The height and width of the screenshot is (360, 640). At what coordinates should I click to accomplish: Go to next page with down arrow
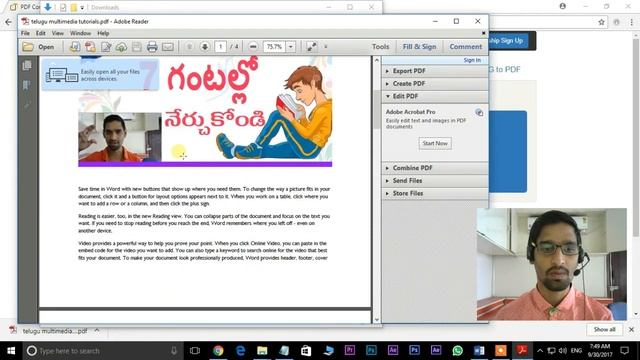205,47
